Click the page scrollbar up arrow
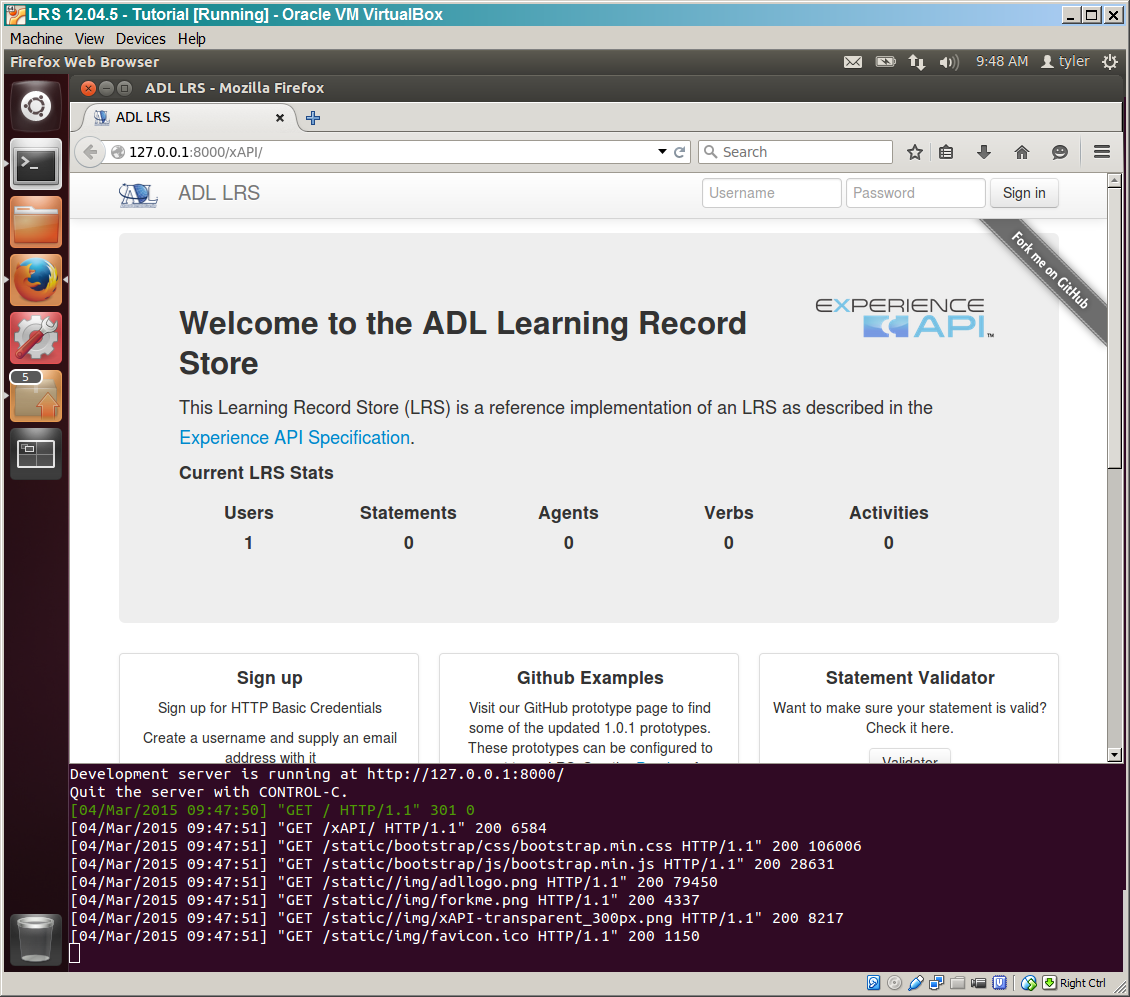The image size is (1130, 997). (1115, 180)
